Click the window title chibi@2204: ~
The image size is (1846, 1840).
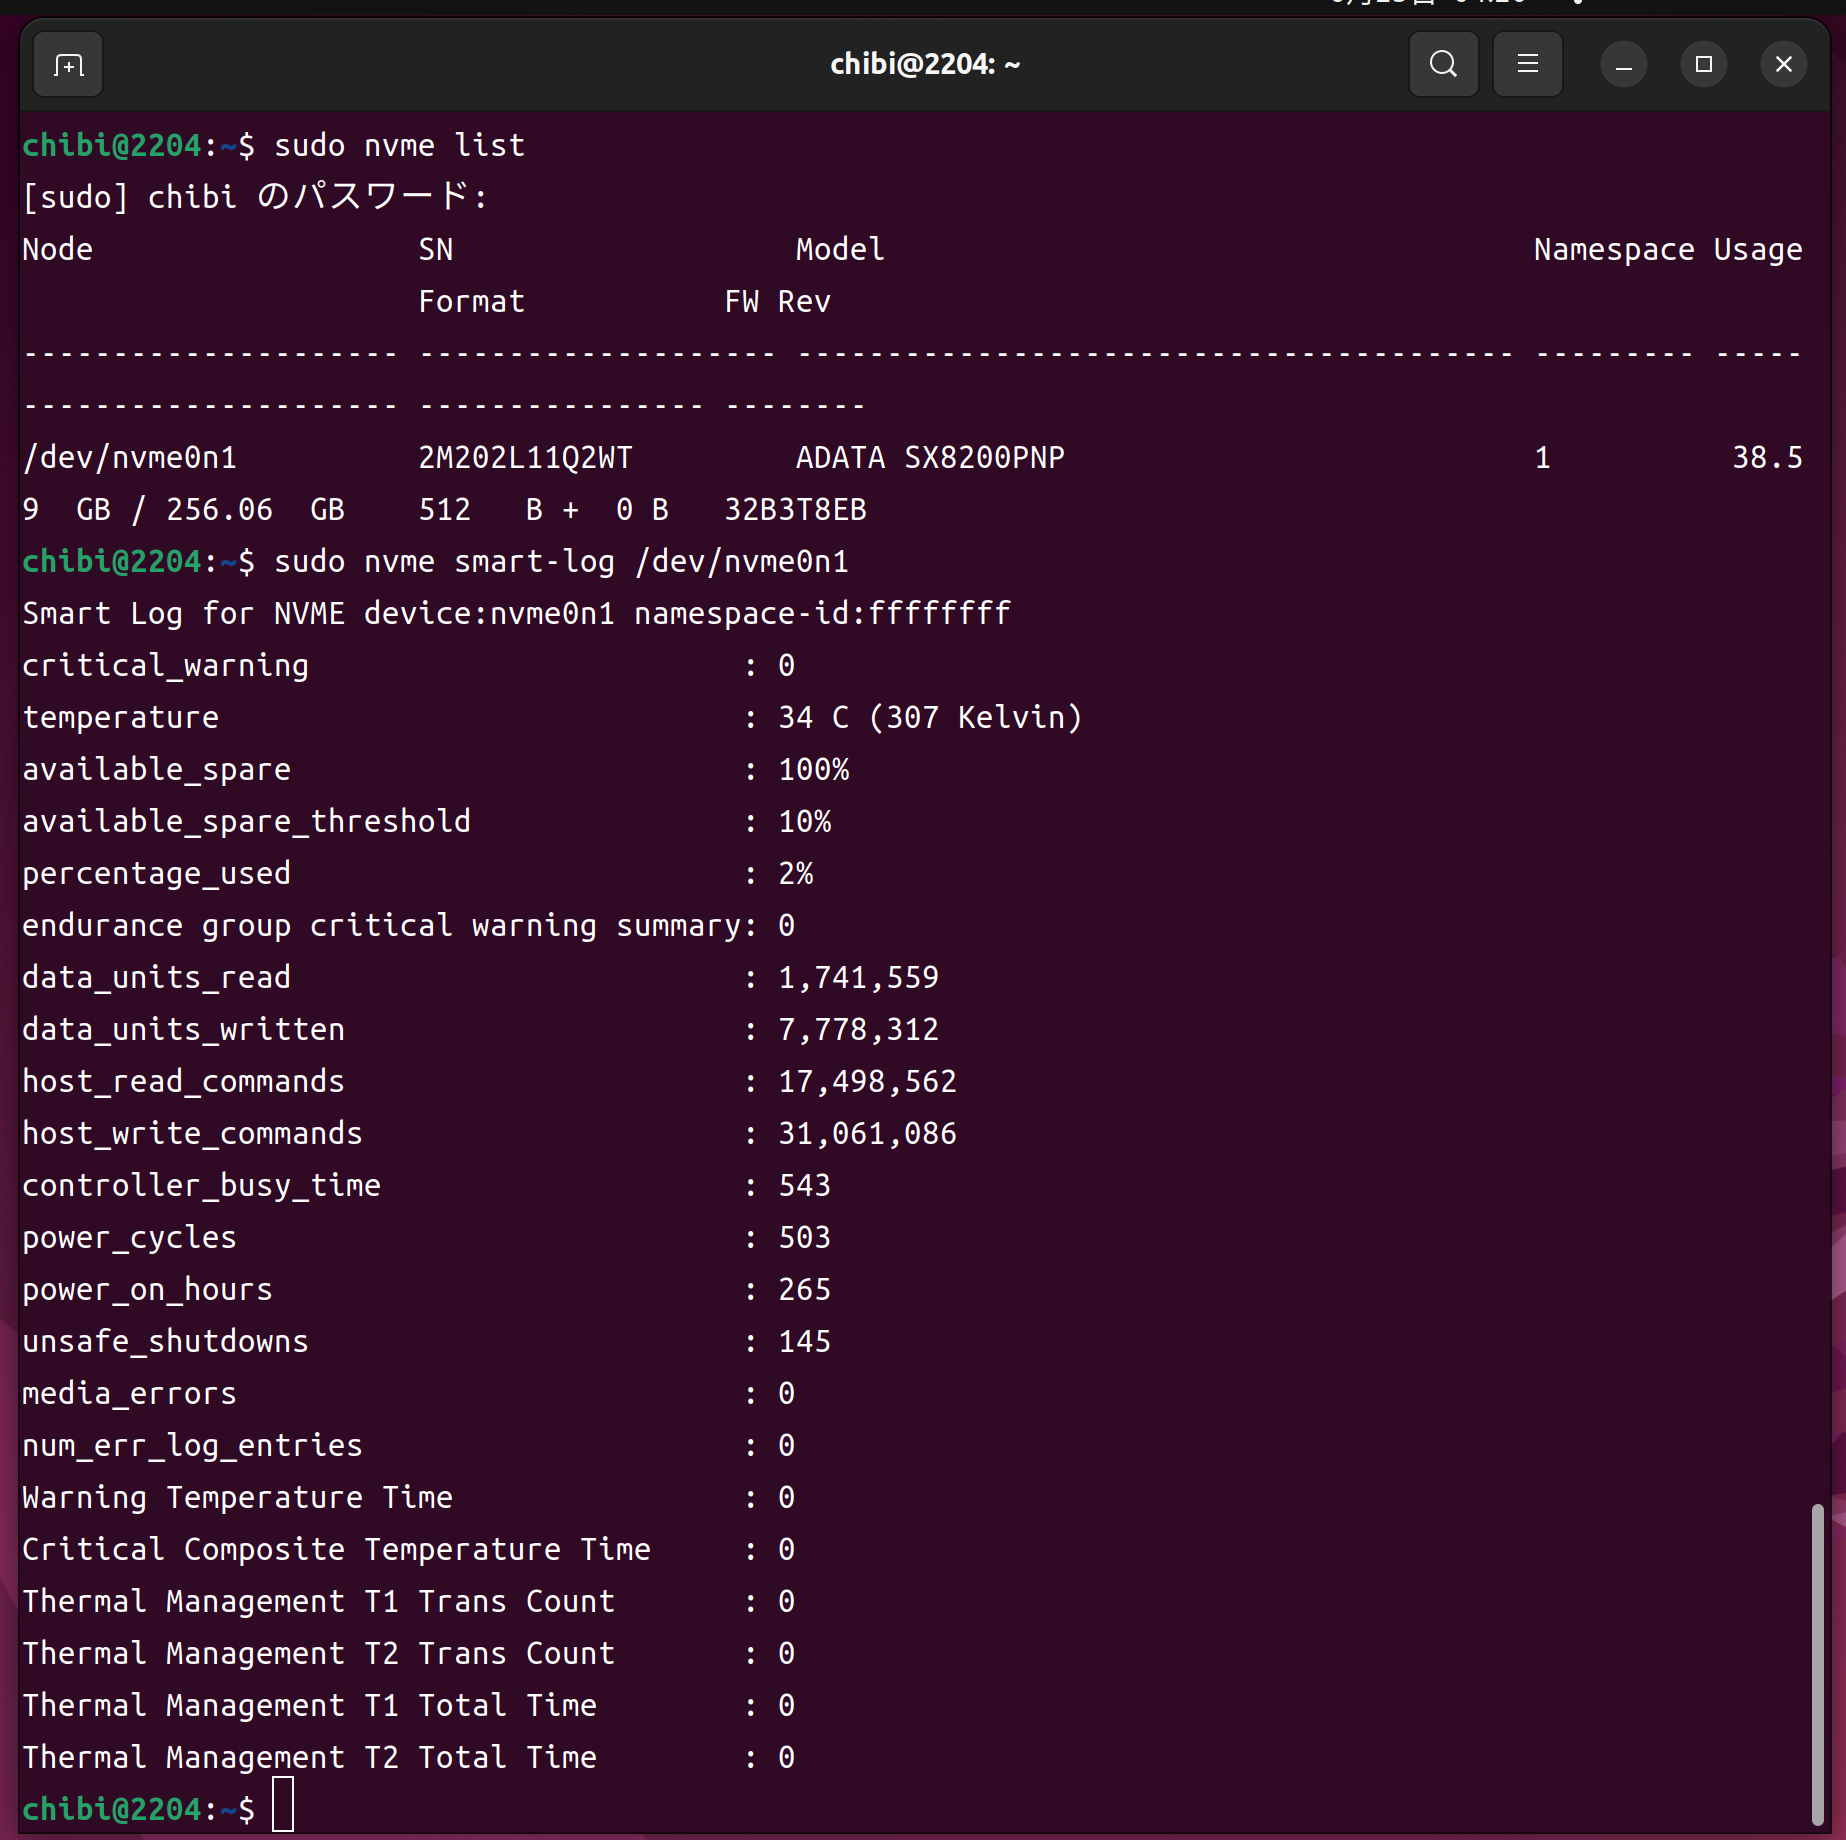(x=924, y=65)
